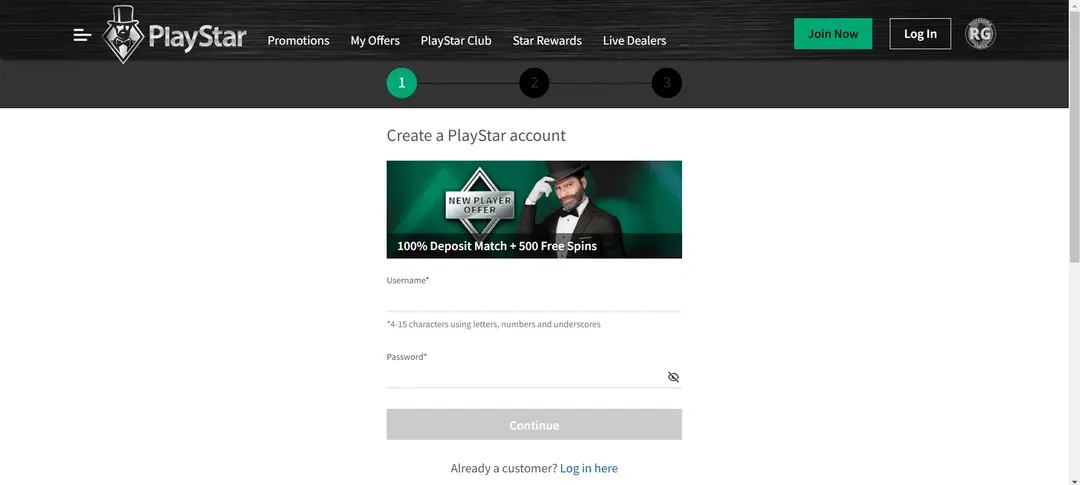Click the New Player Offer banner
The width and height of the screenshot is (1080, 485).
click(x=534, y=209)
